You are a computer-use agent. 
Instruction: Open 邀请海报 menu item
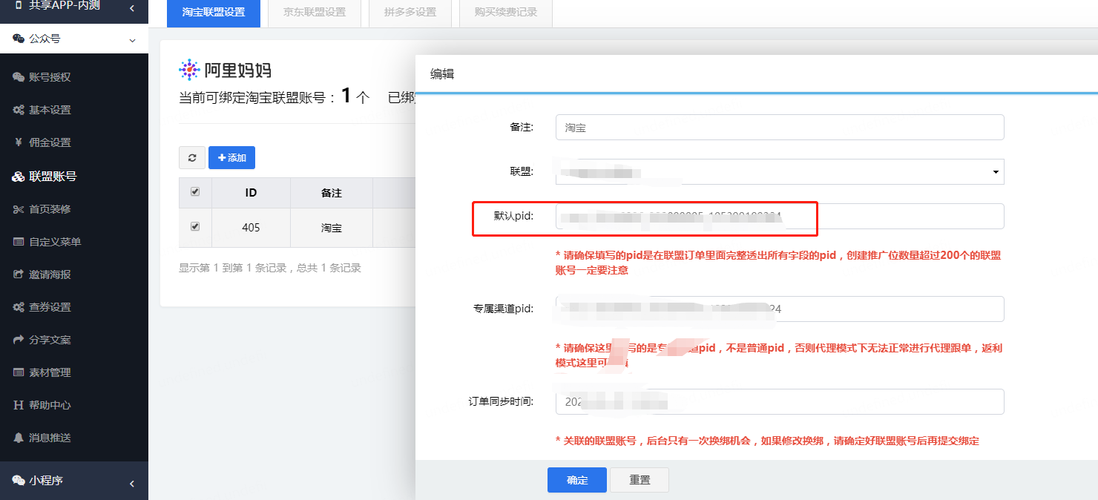point(50,275)
